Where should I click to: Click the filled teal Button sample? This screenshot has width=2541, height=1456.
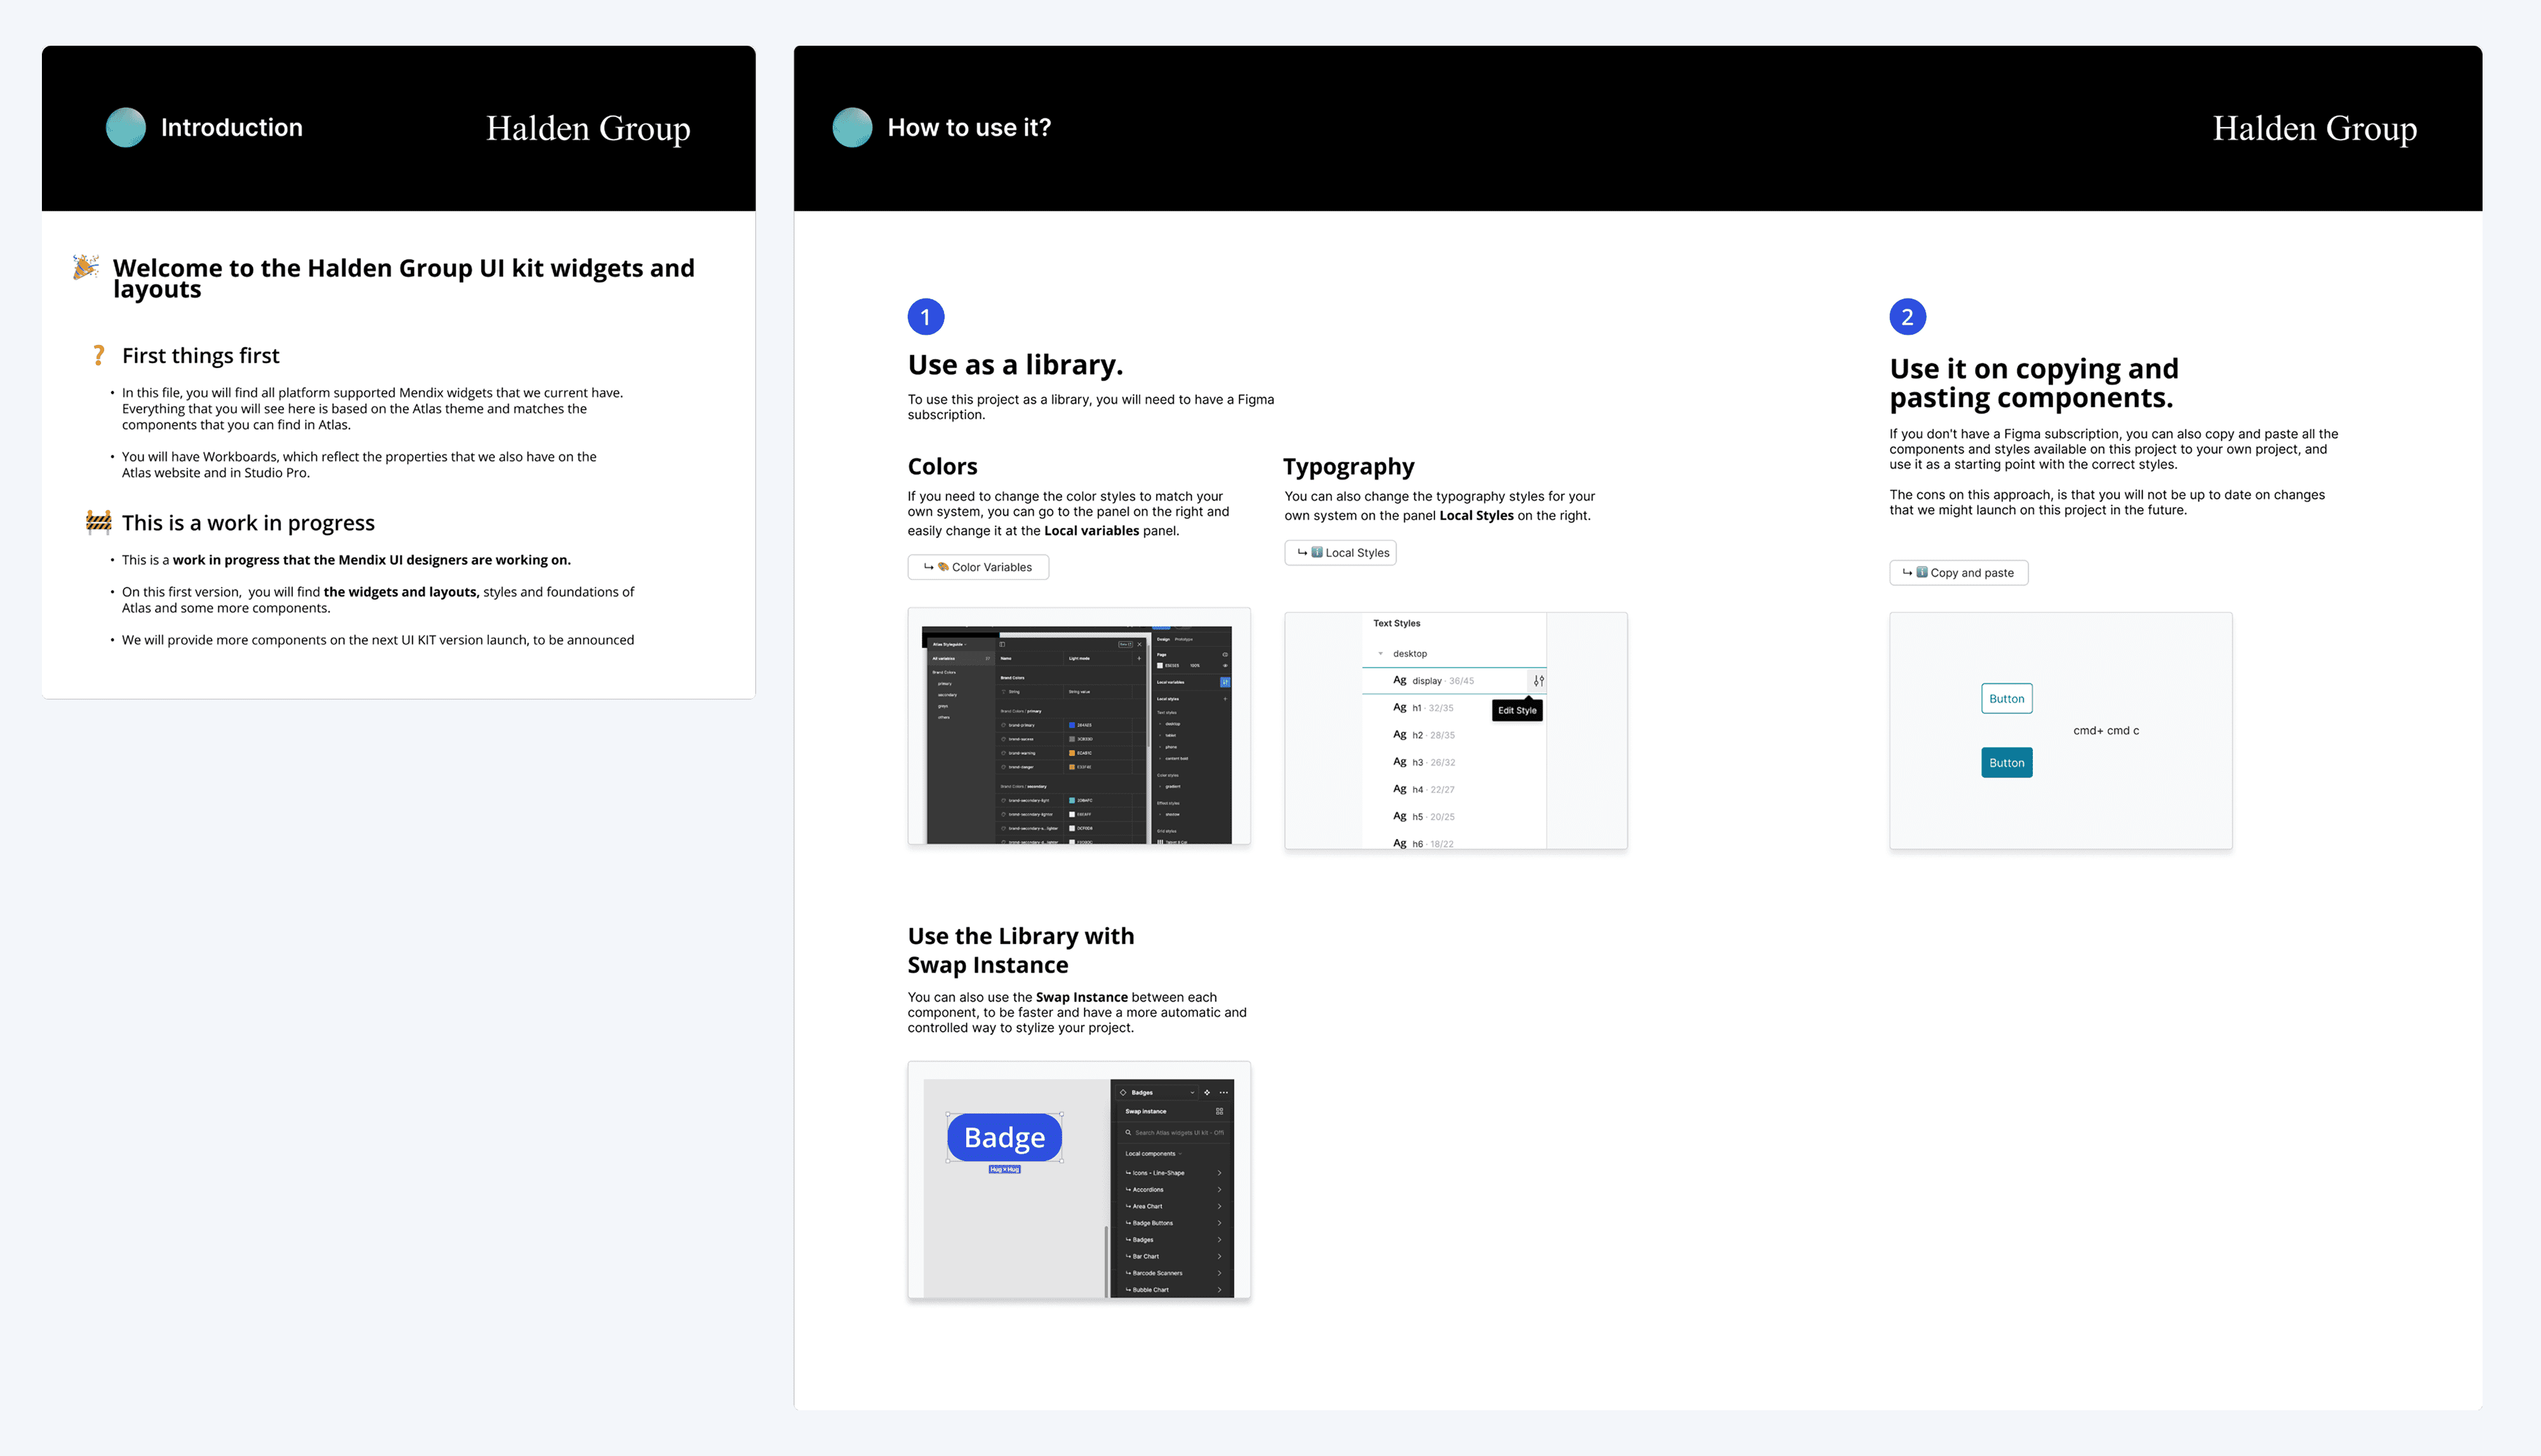pos(2006,763)
